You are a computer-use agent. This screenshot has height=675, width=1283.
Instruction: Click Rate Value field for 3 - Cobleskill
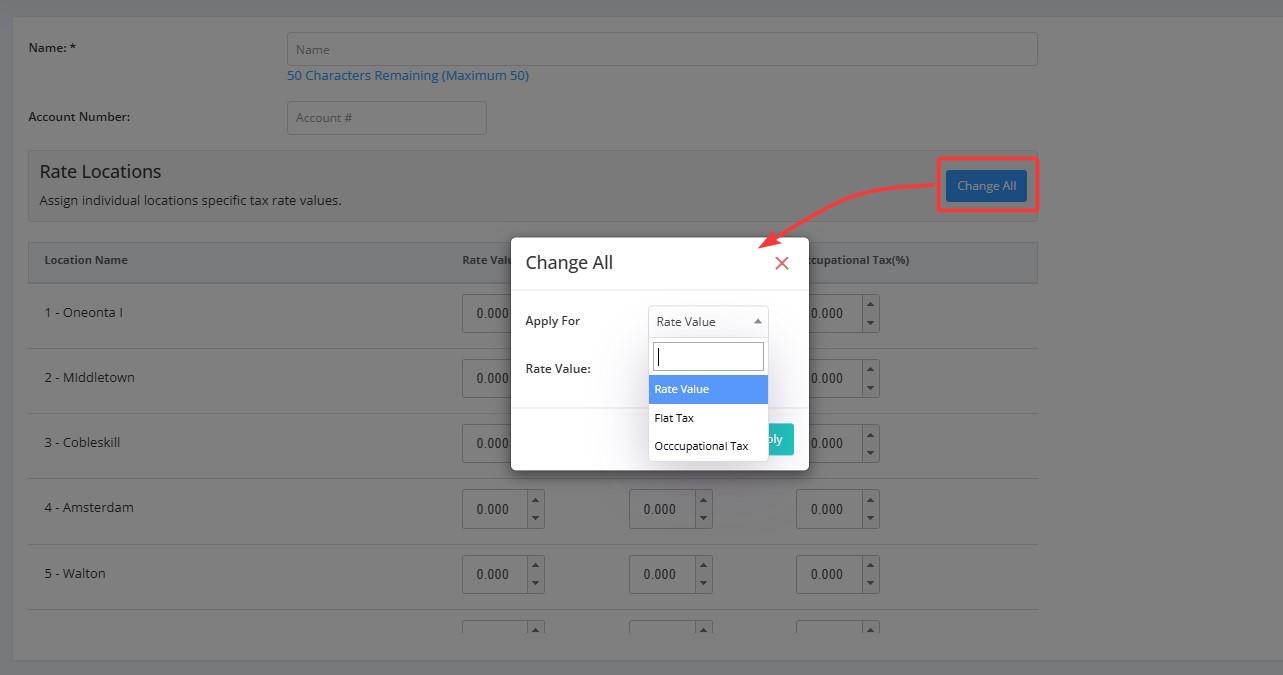click(x=487, y=443)
